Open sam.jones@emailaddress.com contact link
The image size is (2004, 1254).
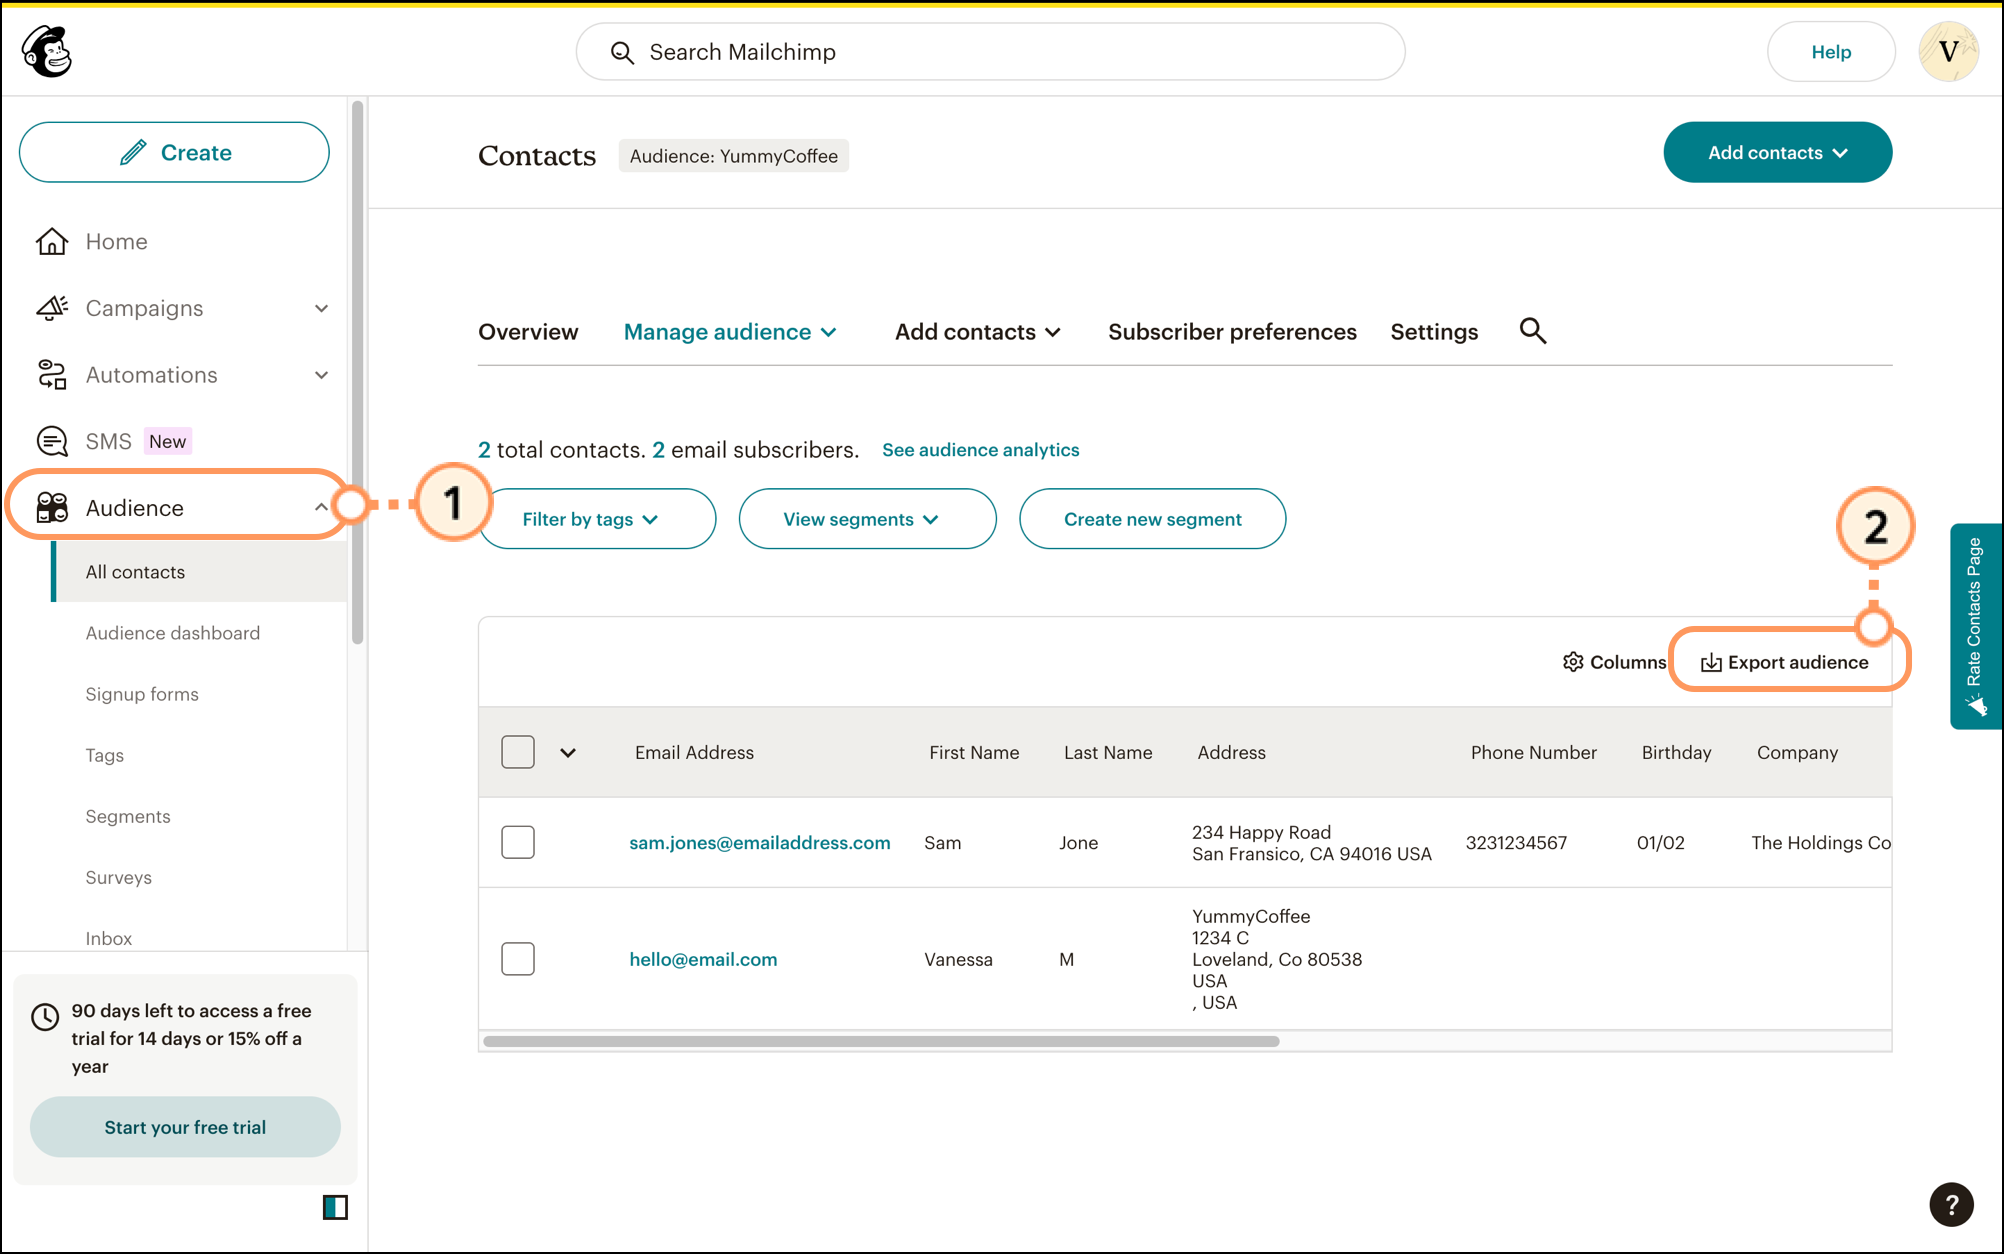click(759, 843)
